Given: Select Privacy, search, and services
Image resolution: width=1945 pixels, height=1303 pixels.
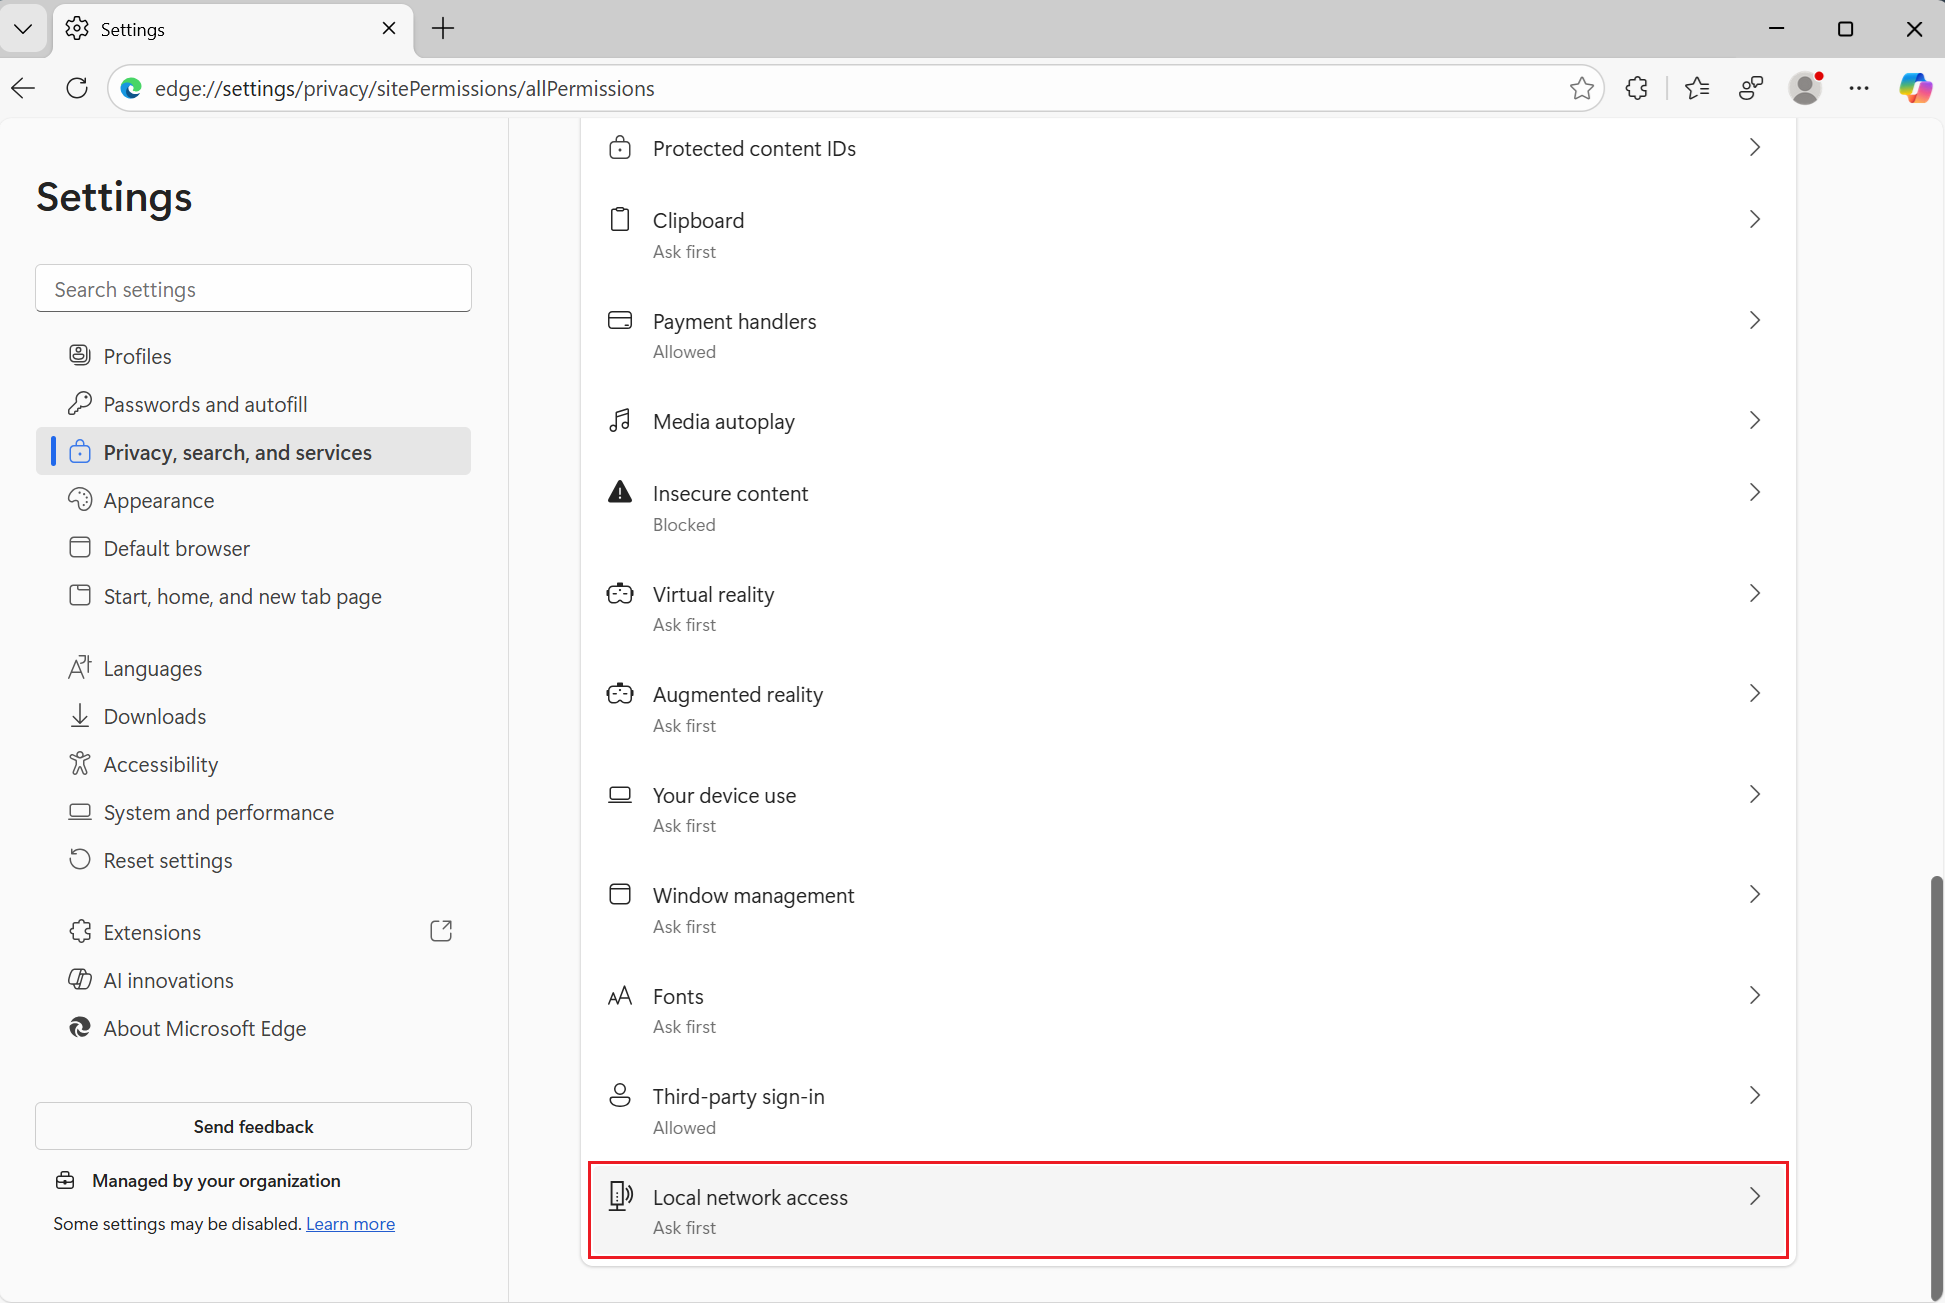Looking at the screenshot, I should (x=253, y=452).
